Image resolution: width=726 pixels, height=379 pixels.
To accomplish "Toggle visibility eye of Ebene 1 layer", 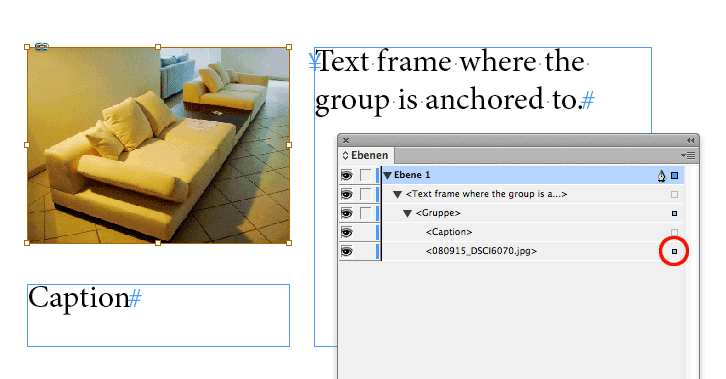I will pyautogui.click(x=346, y=175).
